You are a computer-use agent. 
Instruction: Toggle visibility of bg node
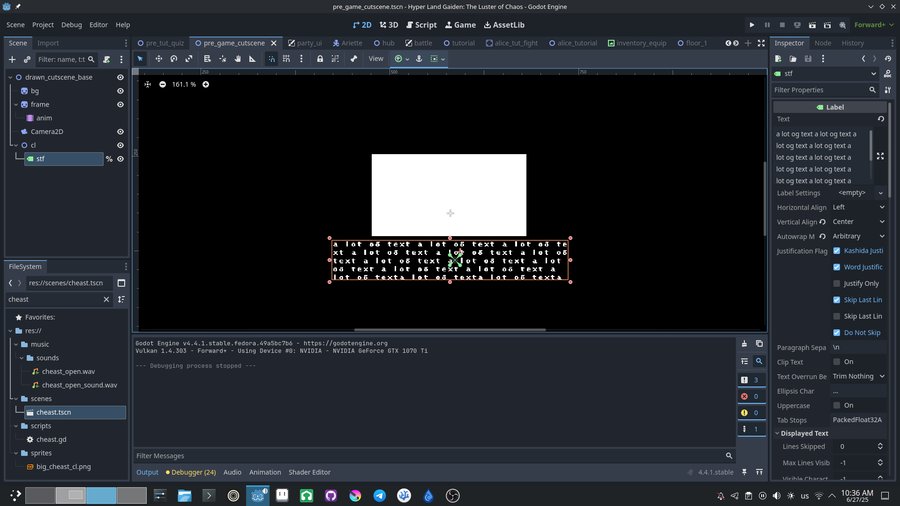121,91
